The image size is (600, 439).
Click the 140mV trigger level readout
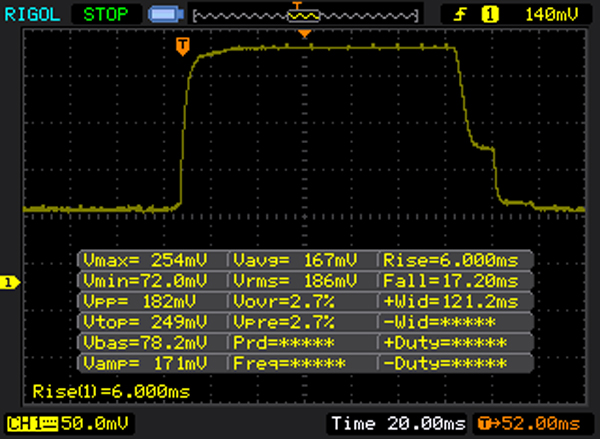[551, 15]
